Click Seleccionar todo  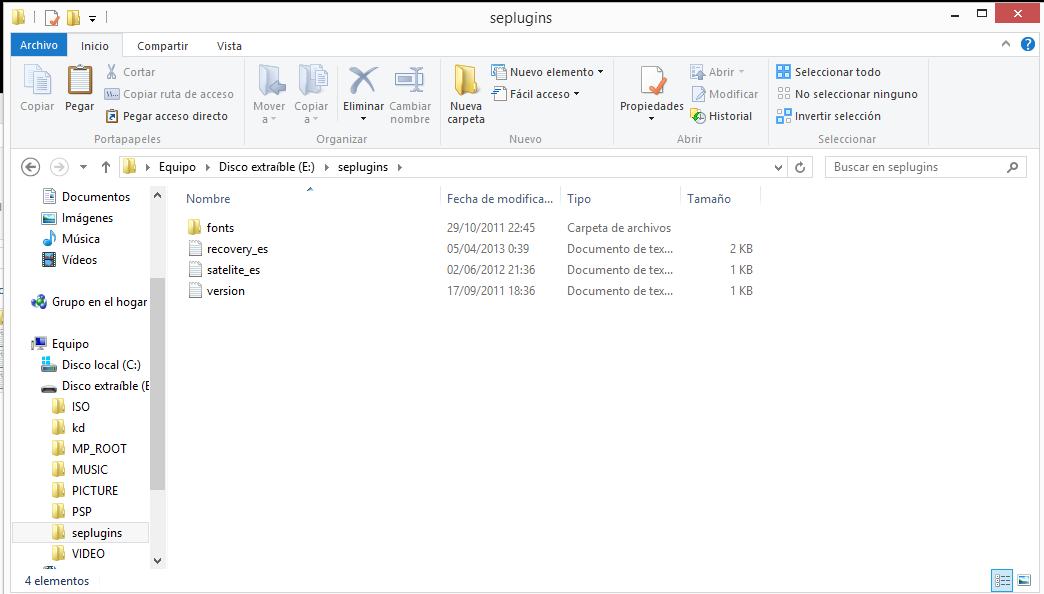tap(828, 72)
